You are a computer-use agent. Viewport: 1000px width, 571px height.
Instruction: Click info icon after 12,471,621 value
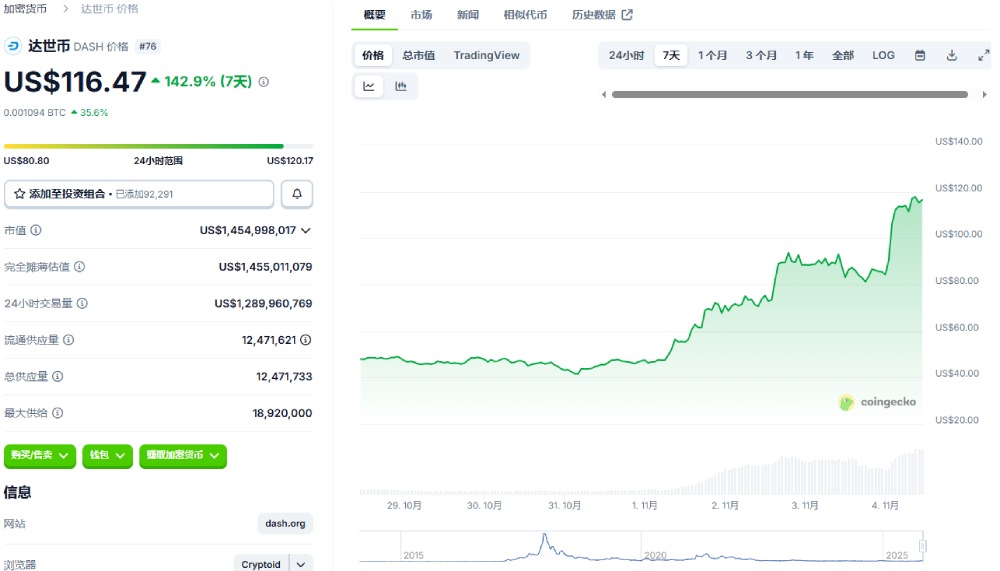(x=306, y=340)
